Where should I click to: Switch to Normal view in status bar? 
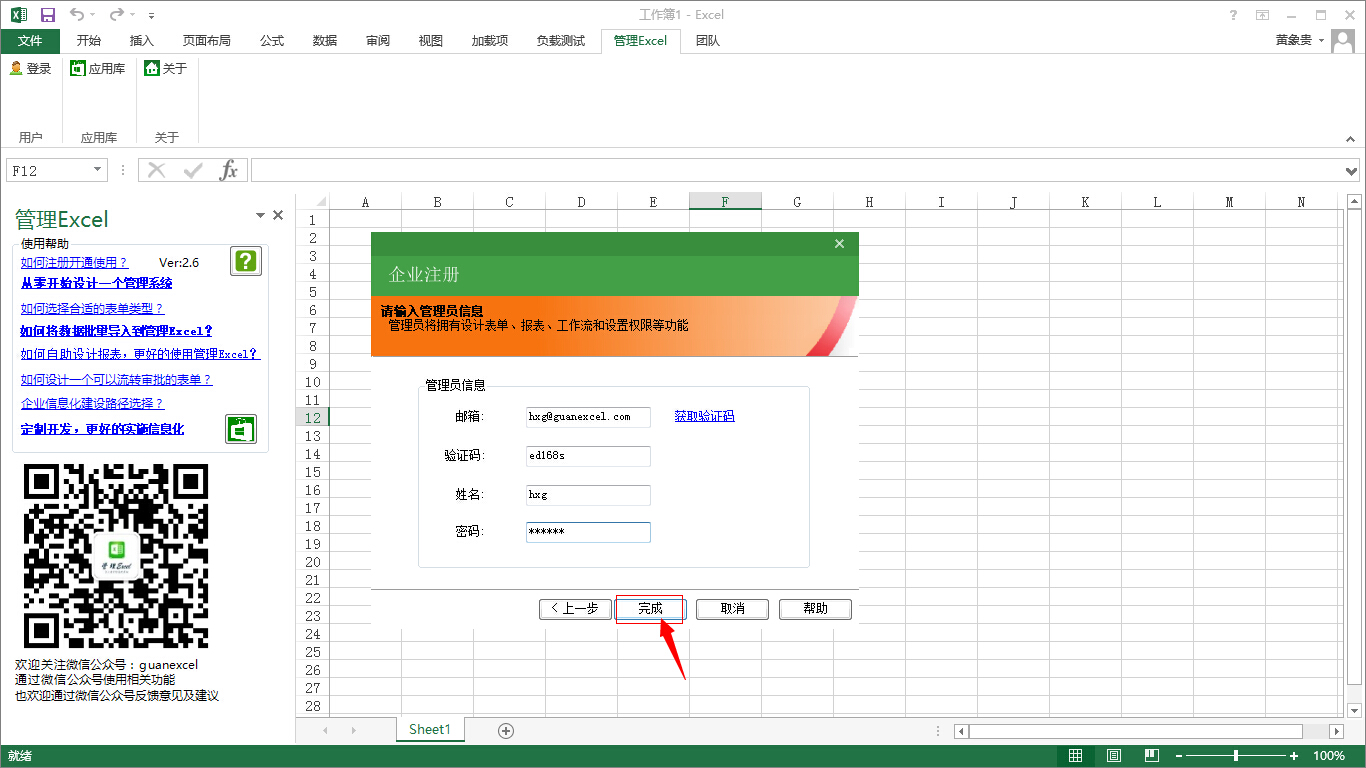(x=1076, y=756)
